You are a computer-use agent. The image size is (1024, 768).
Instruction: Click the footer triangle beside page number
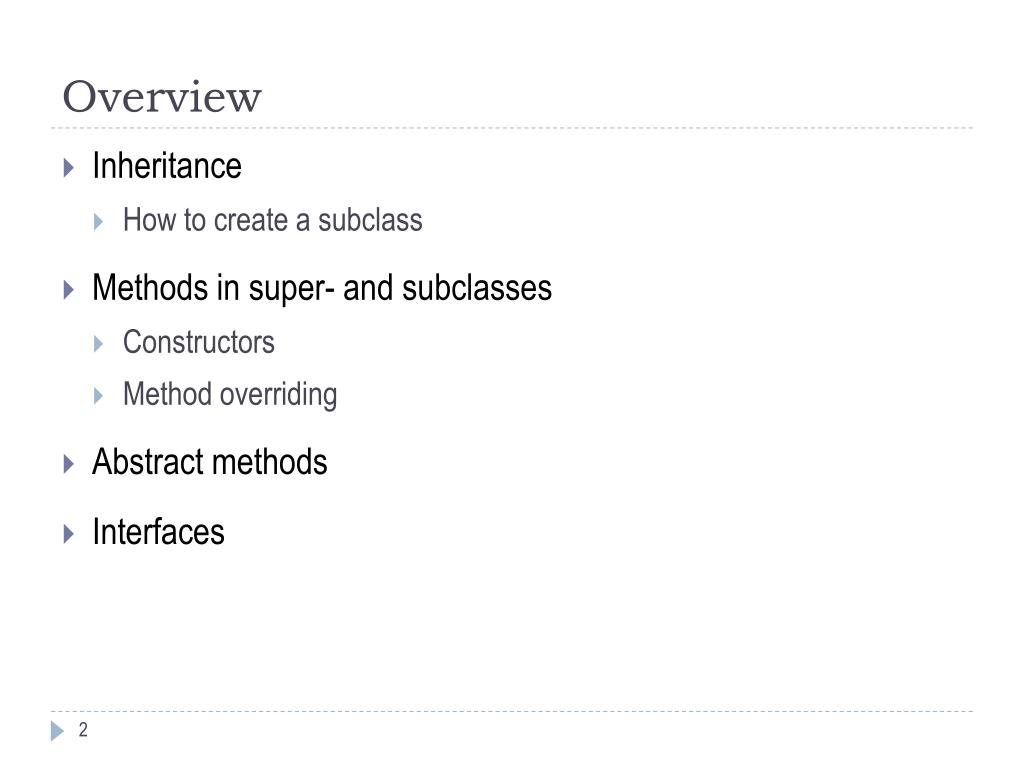(x=57, y=731)
